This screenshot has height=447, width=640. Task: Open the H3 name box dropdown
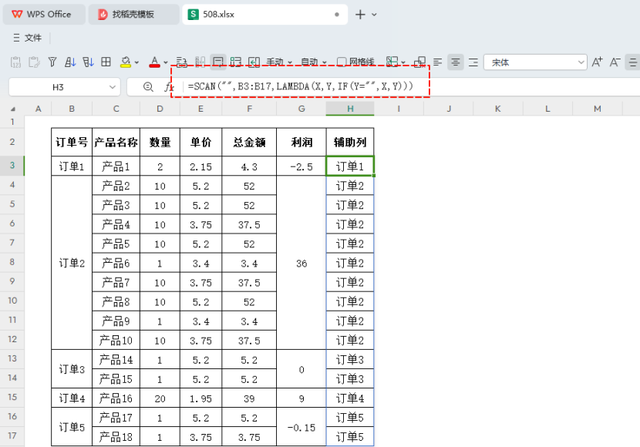point(112,87)
